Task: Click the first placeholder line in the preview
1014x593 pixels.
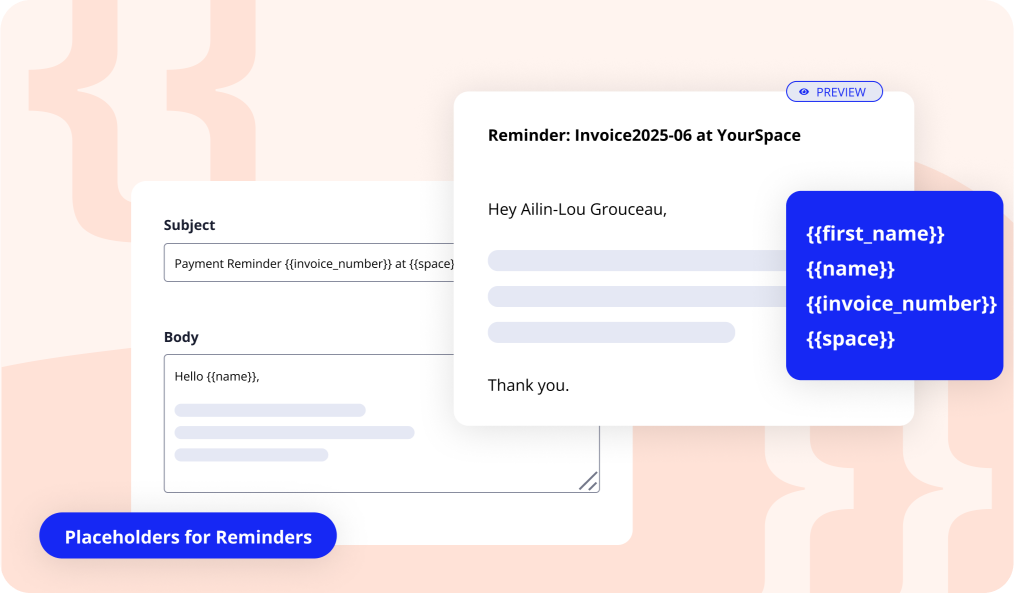Action: (x=637, y=261)
